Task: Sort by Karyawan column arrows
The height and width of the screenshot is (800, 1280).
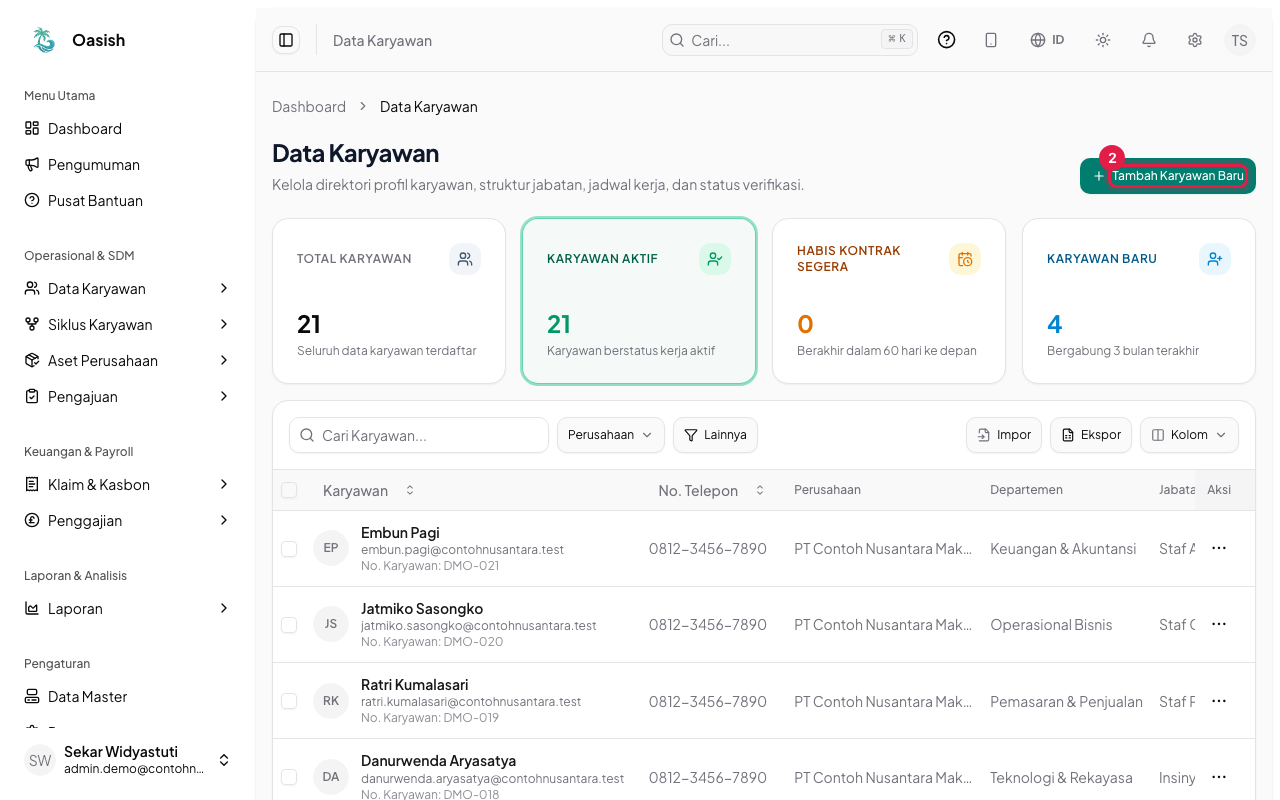Action: [x=410, y=490]
